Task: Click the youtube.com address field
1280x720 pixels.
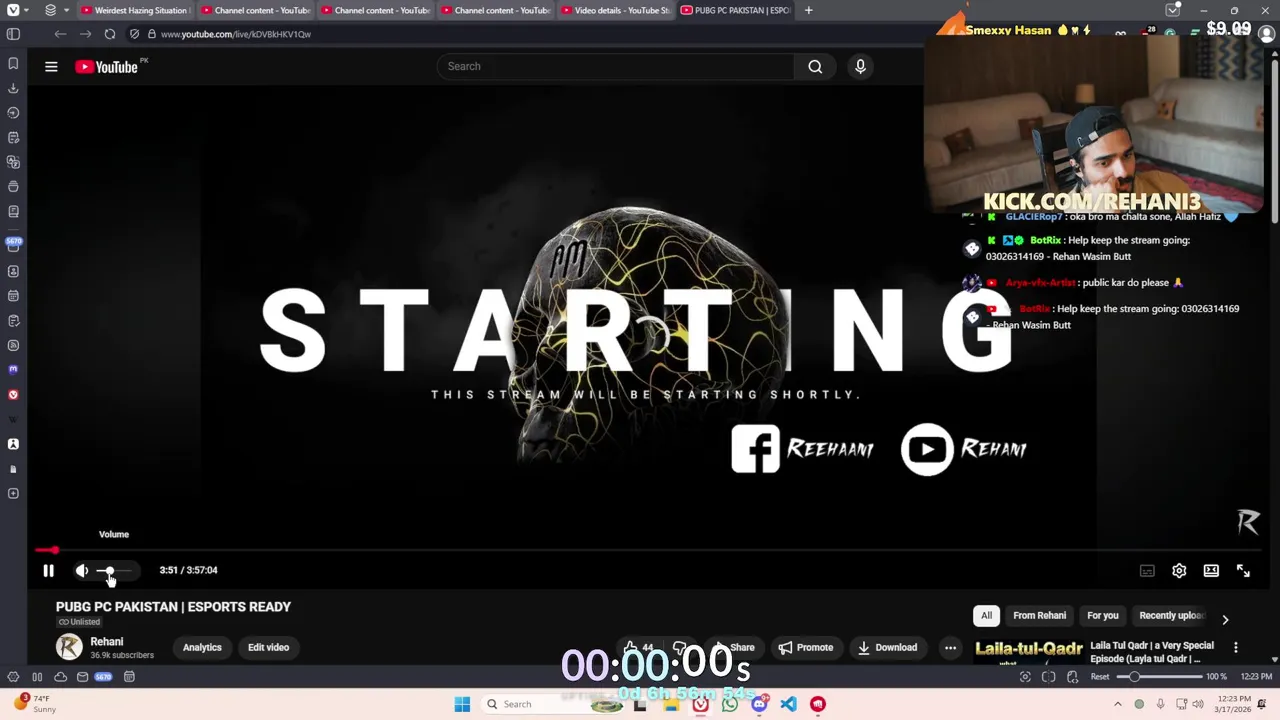Action: pyautogui.click(x=235, y=34)
